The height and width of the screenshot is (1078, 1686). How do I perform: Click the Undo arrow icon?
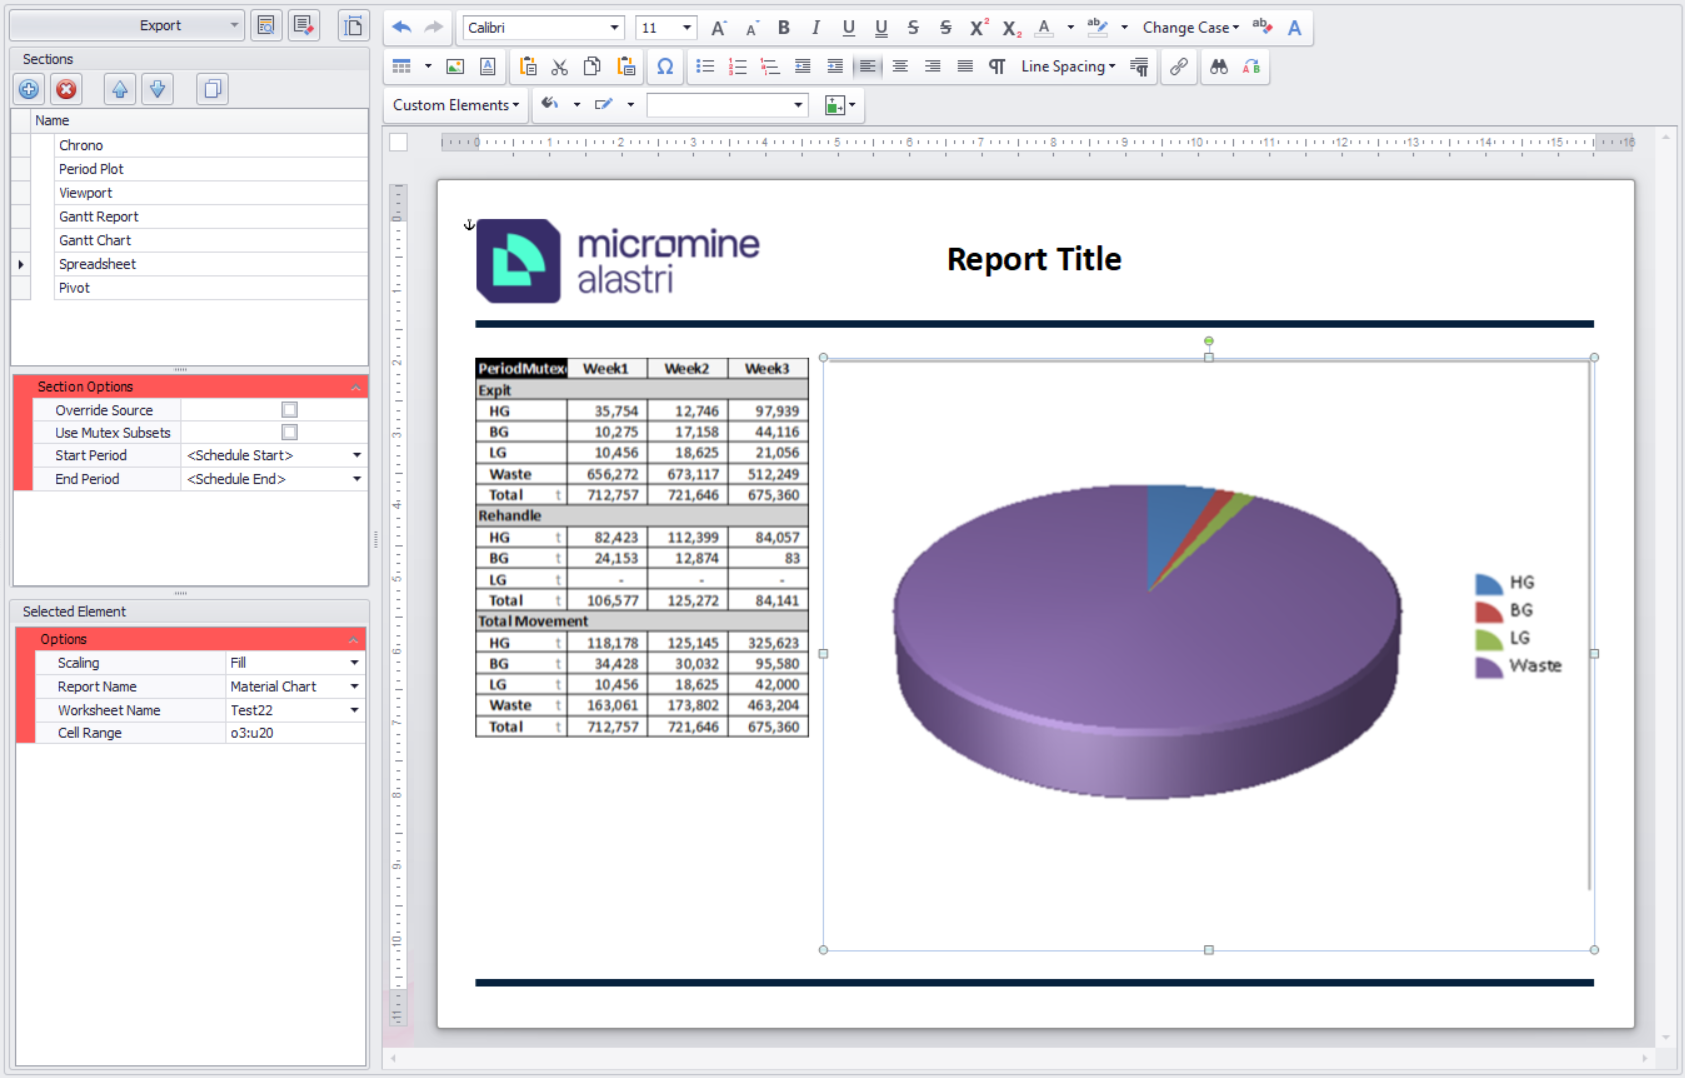tap(402, 27)
